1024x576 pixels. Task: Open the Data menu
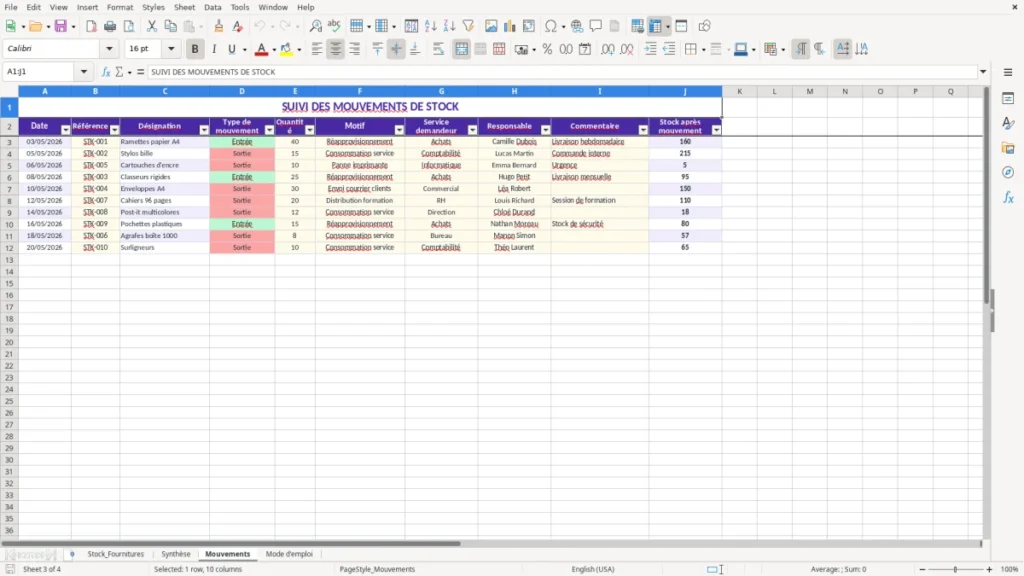pyautogui.click(x=212, y=7)
